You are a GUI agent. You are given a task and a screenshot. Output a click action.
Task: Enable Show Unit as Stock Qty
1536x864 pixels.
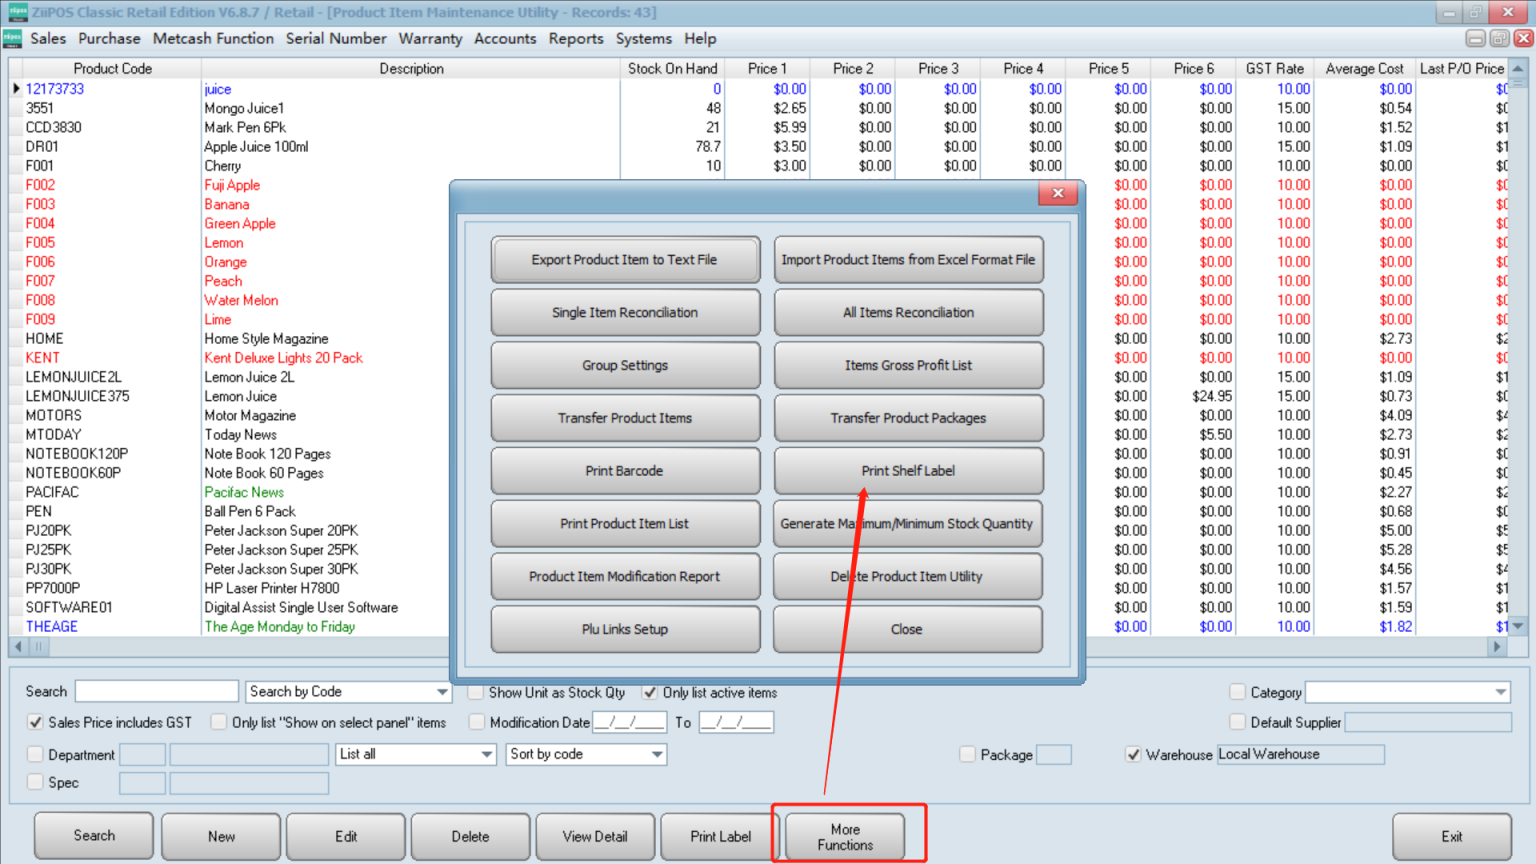click(x=477, y=692)
